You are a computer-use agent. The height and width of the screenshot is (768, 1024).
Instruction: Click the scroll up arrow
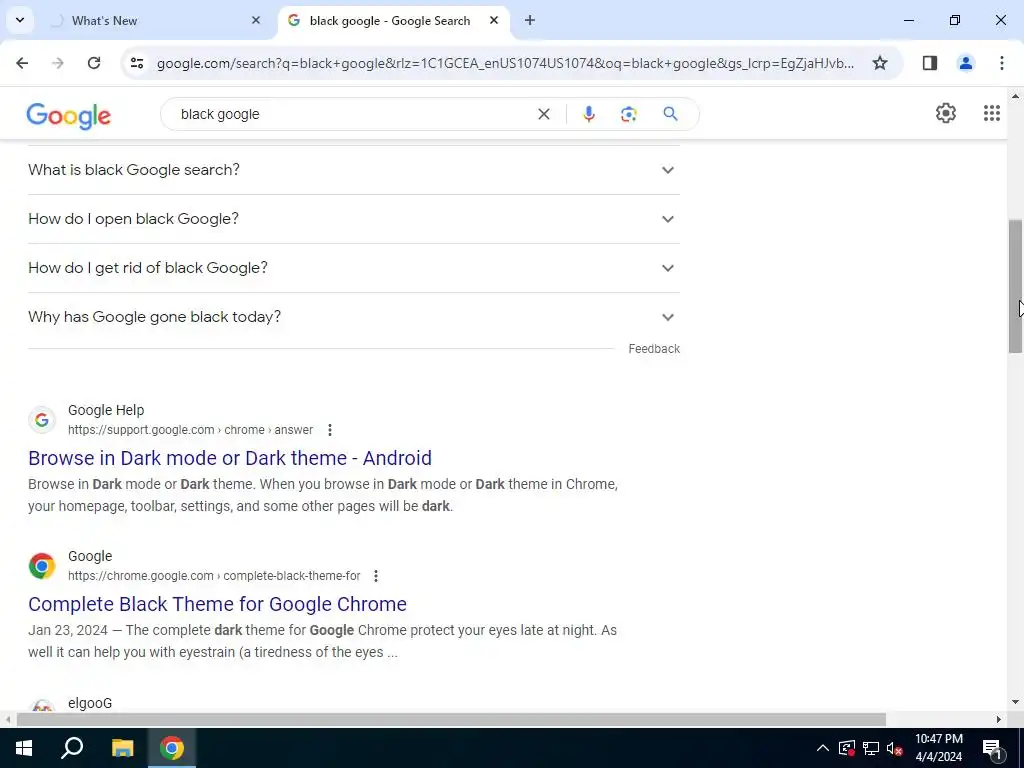click(x=1015, y=97)
